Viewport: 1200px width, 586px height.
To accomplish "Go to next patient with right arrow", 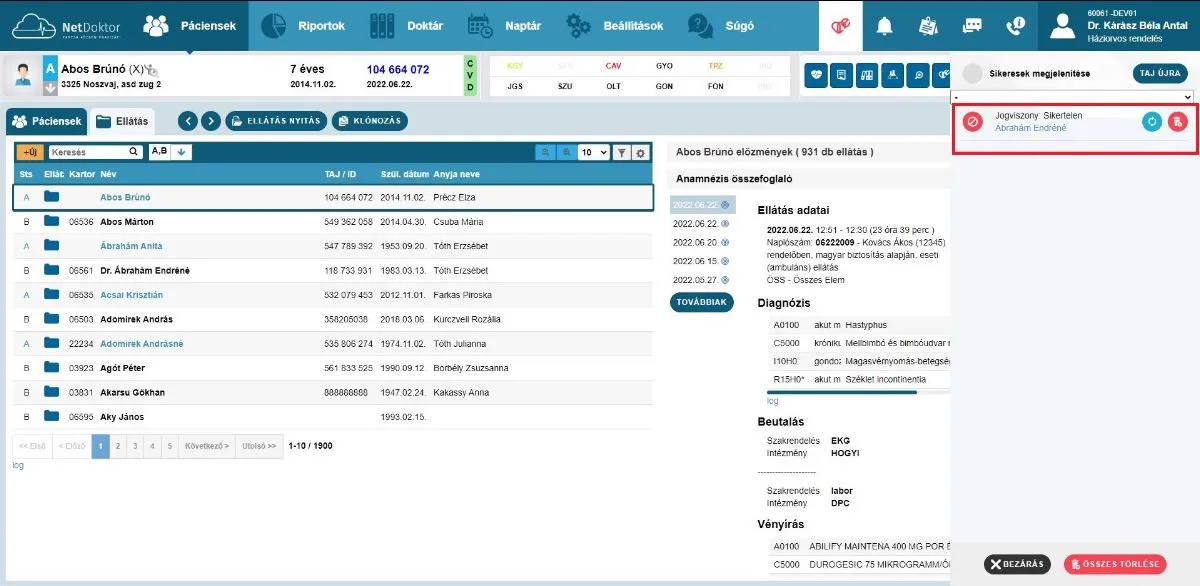I will coord(210,121).
